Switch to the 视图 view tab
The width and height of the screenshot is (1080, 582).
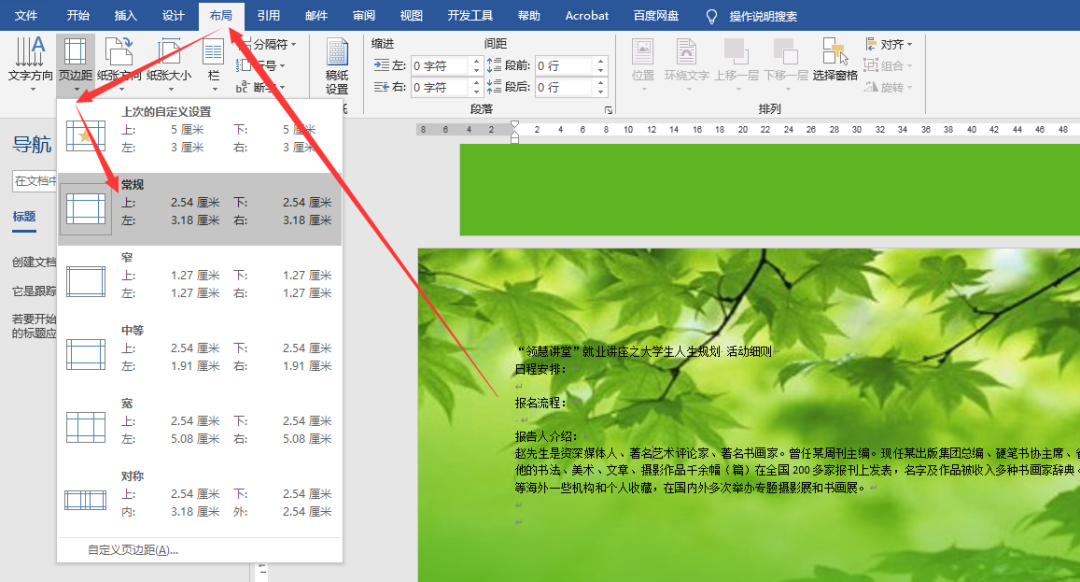click(411, 15)
